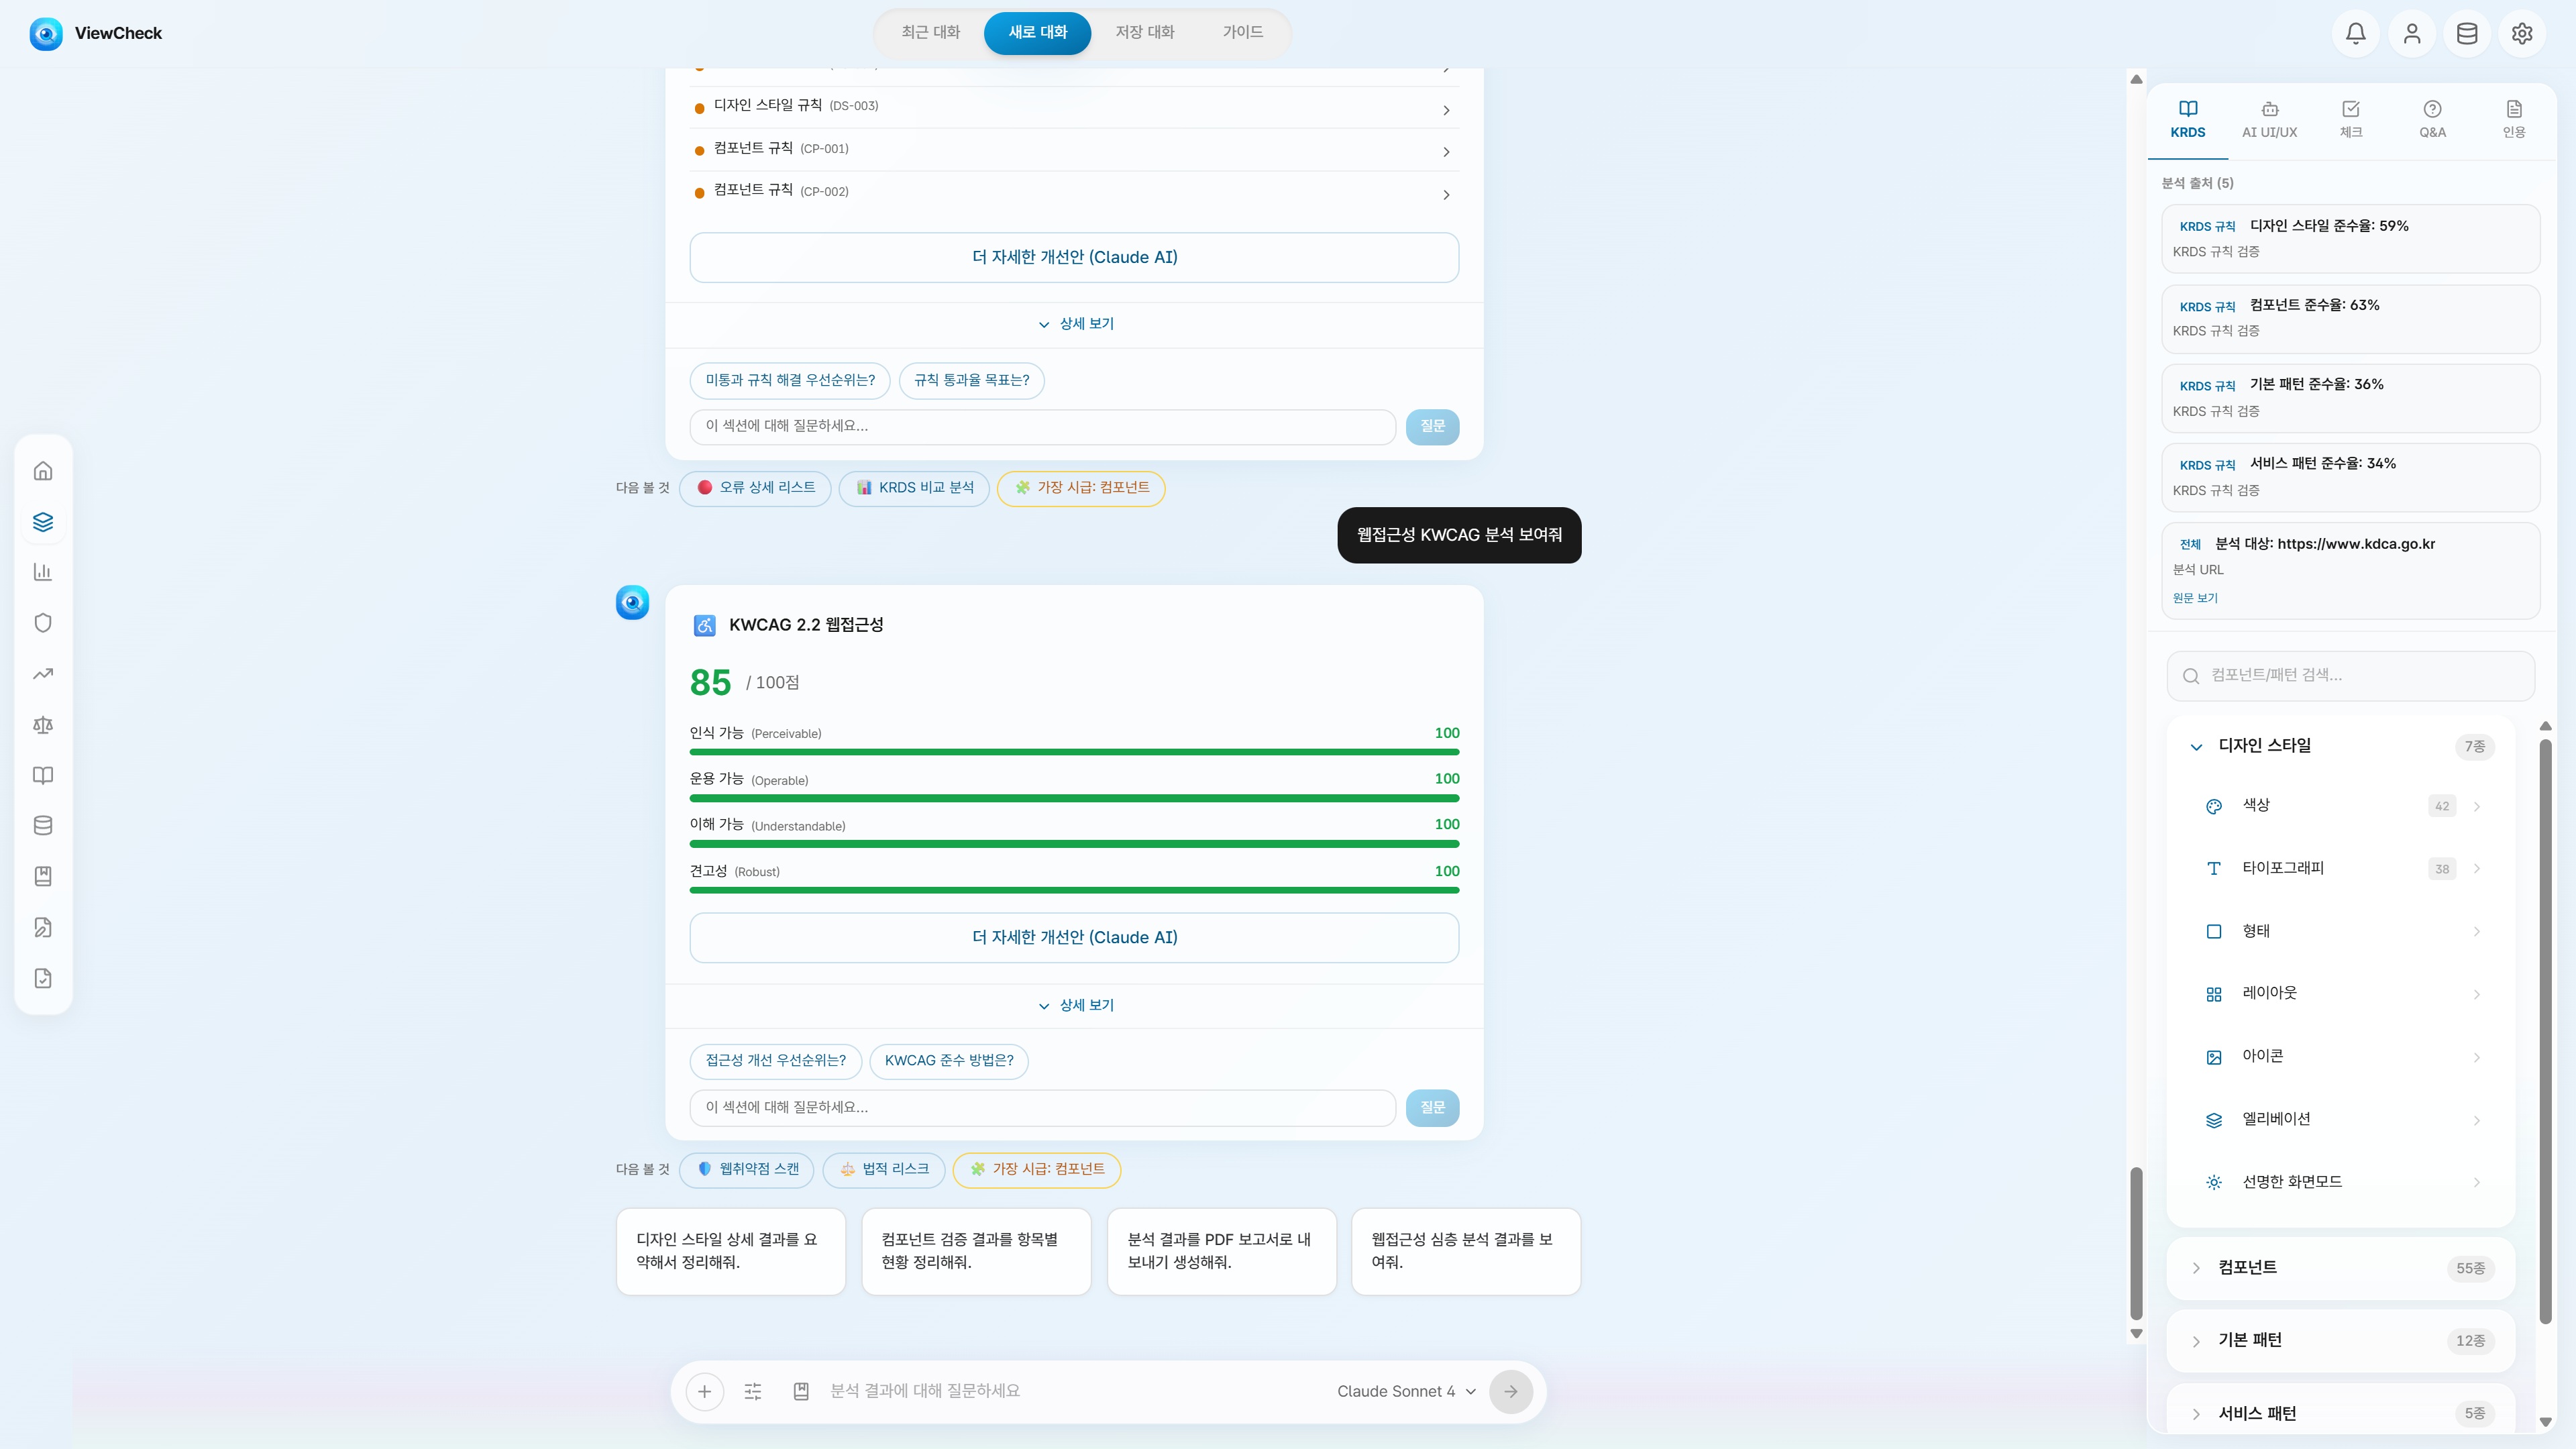
Task: Switch to the 저장 대화 tab
Action: pos(1145,32)
